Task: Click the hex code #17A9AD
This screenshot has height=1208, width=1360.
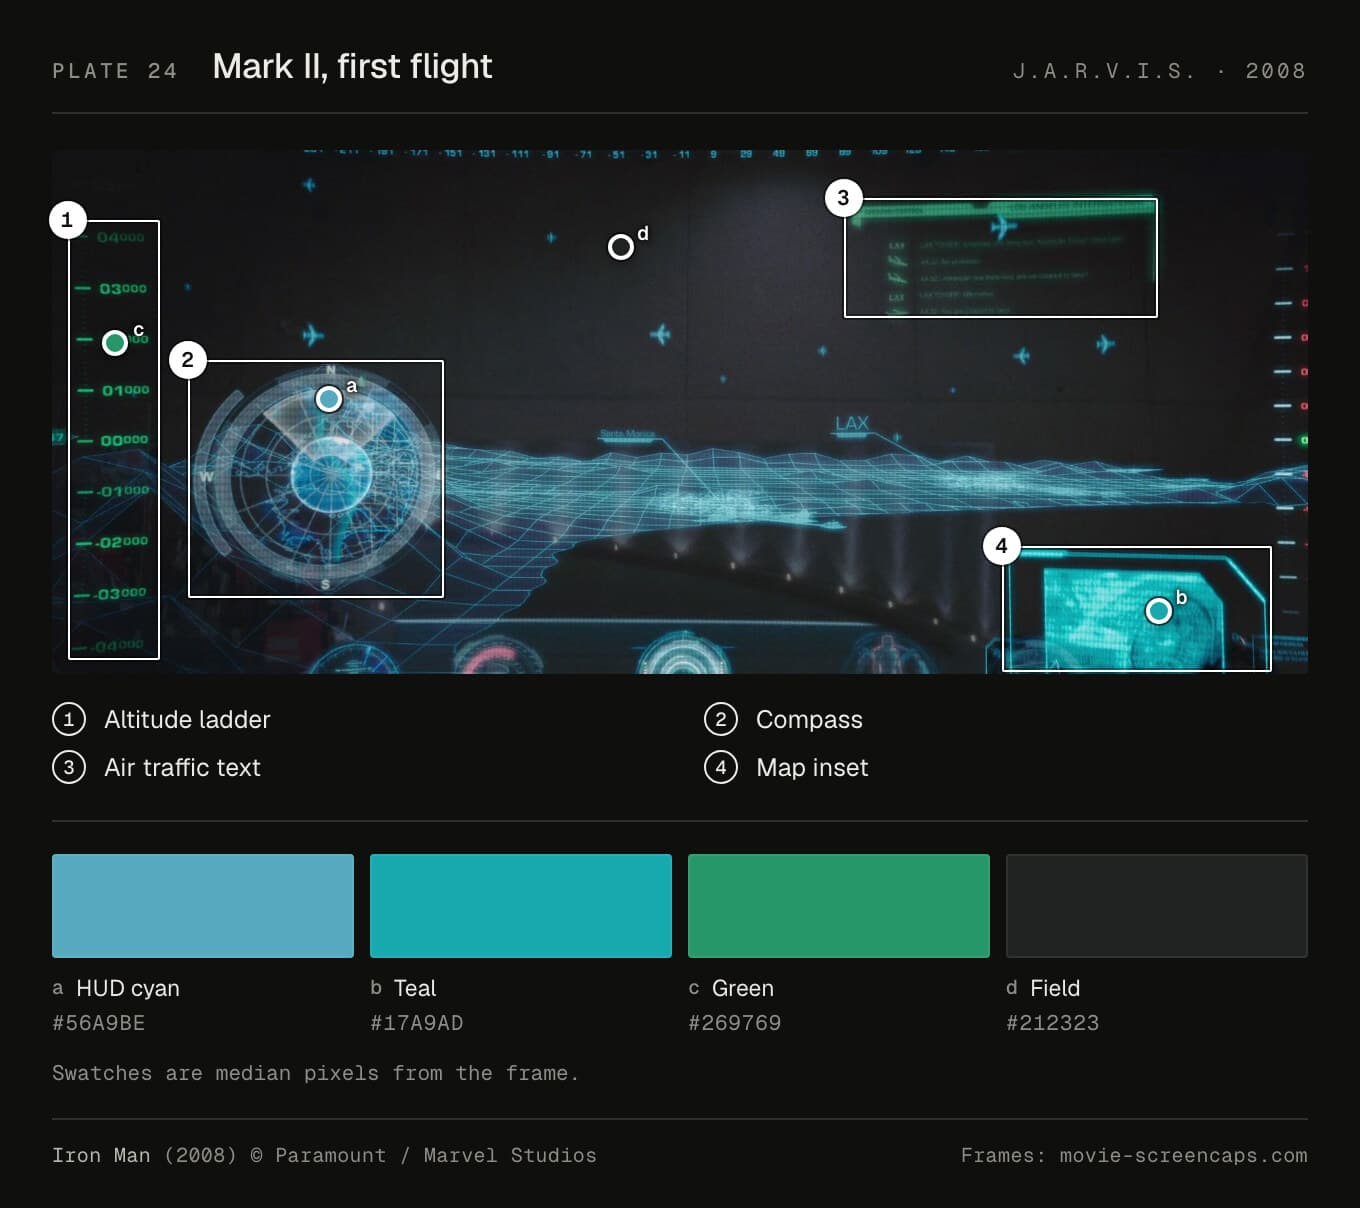Action: [417, 1023]
